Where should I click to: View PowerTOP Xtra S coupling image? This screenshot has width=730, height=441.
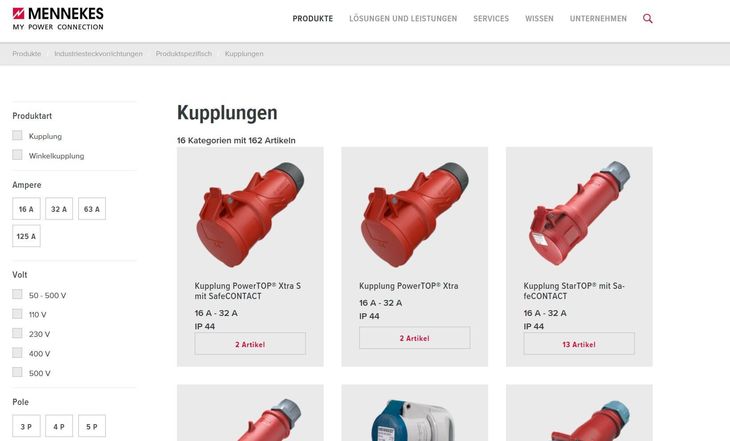pyautogui.click(x=250, y=214)
